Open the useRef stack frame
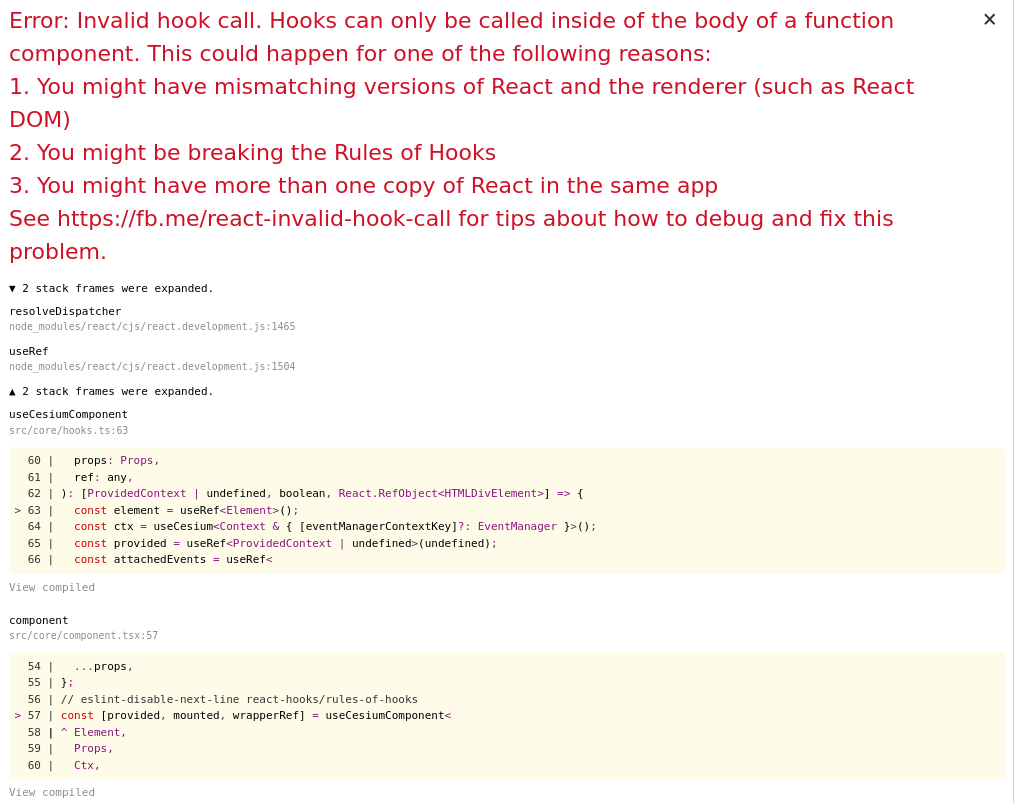Screen dimensions: 1014x803 click(26, 351)
